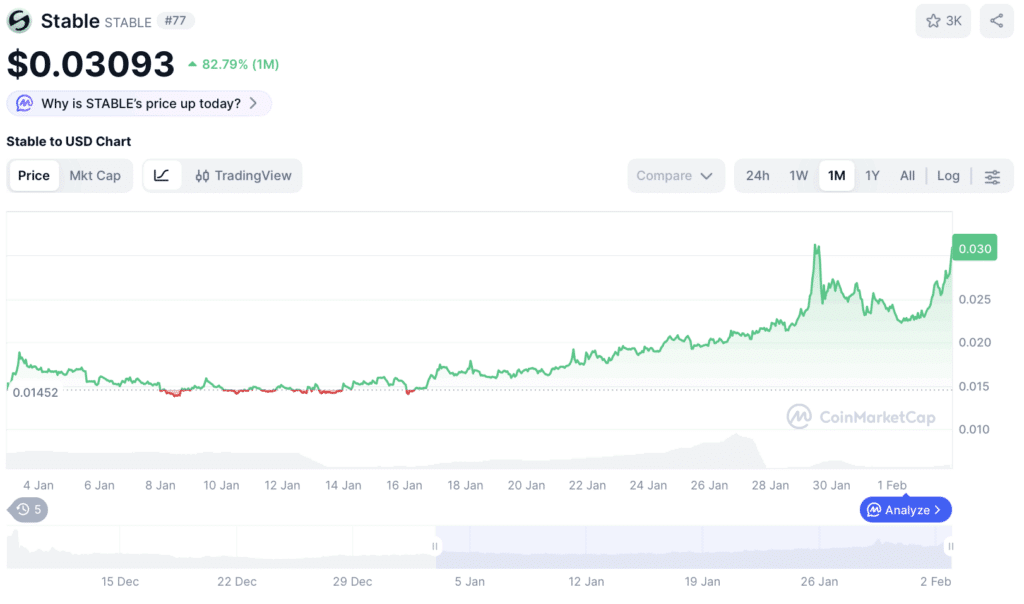Screen dimensions: 1024x604
Task: Toggle Log scale on the chart
Action: (x=948, y=176)
